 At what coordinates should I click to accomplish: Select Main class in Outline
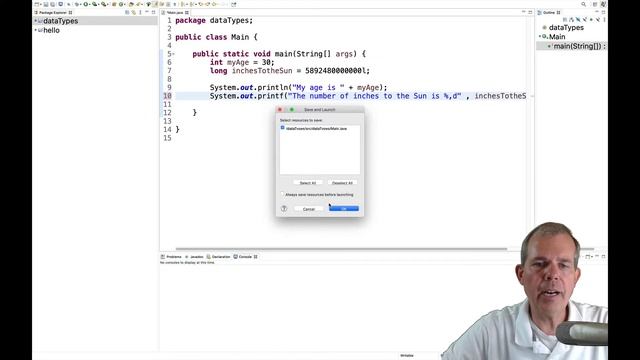(557, 37)
